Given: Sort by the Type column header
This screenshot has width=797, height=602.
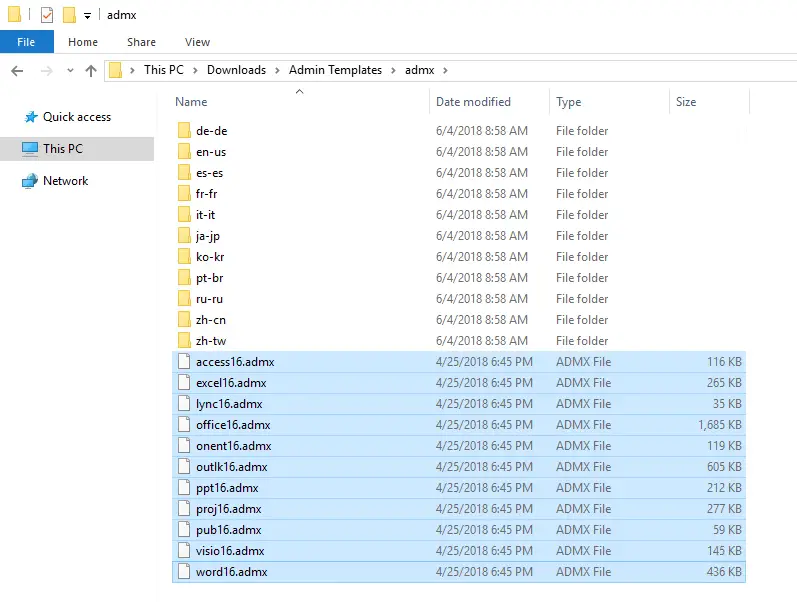Looking at the screenshot, I should click(x=569, y=102).
